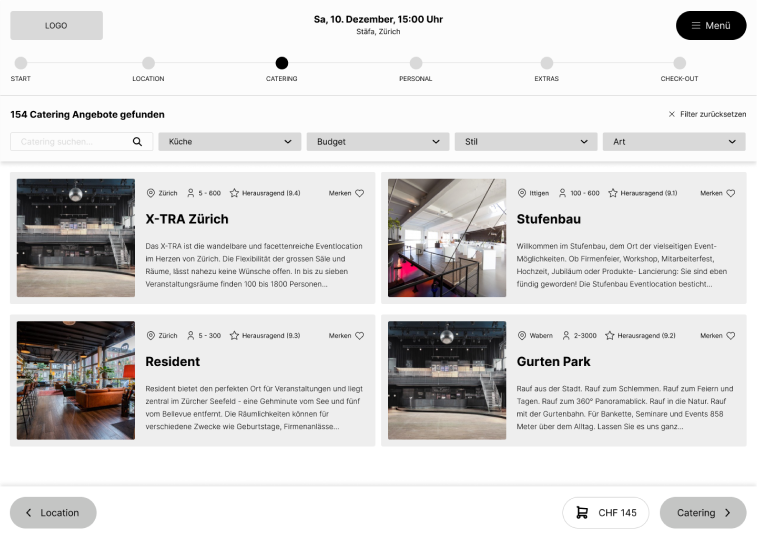Toggle Merken heart on Gurten Park
This screenshot has width=757, height=539.
click(x=731, y=336)
